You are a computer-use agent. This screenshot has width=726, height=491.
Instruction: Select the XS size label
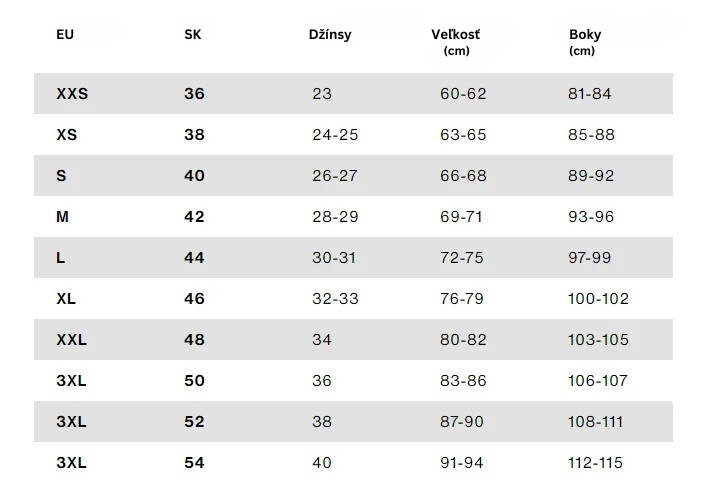[67, 135]
